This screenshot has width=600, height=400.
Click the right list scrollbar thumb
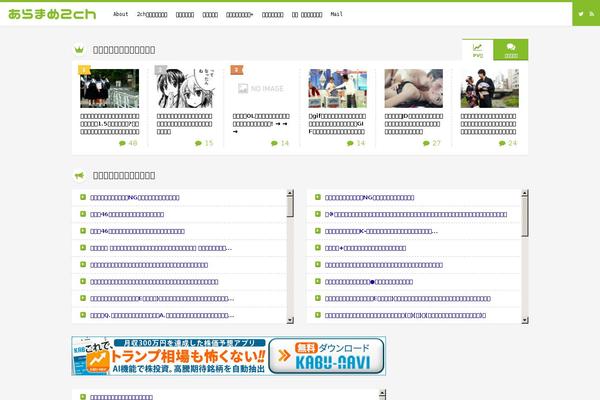pyautogui.click(x=525, y=217)
